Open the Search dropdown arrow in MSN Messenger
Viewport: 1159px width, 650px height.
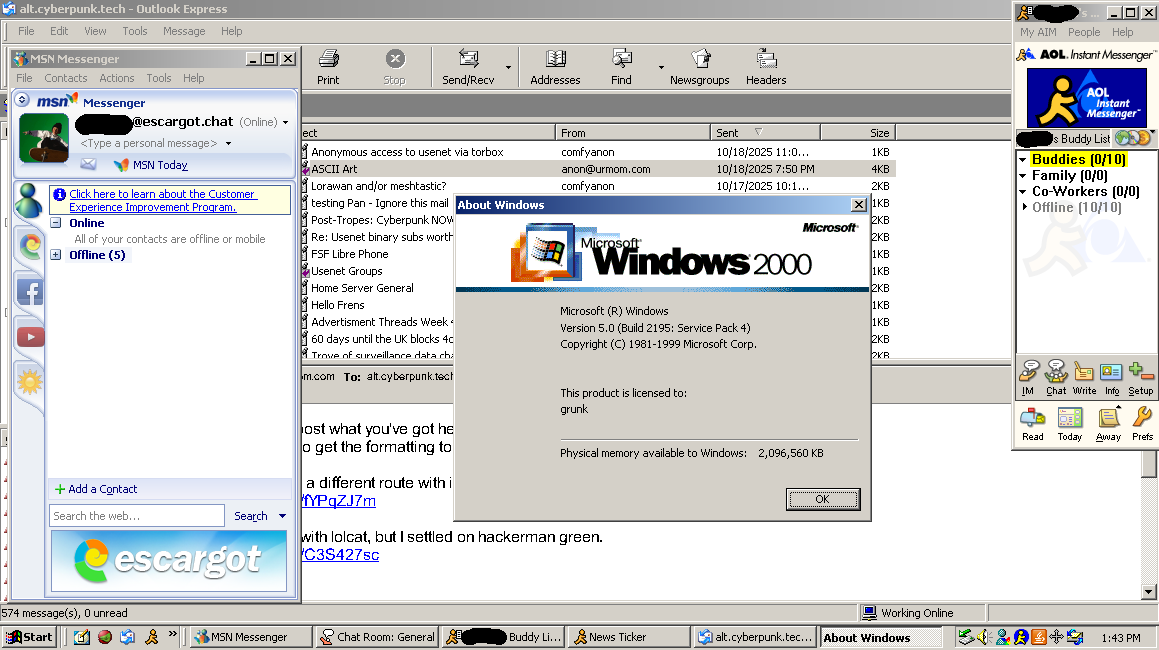click(282, 516)
